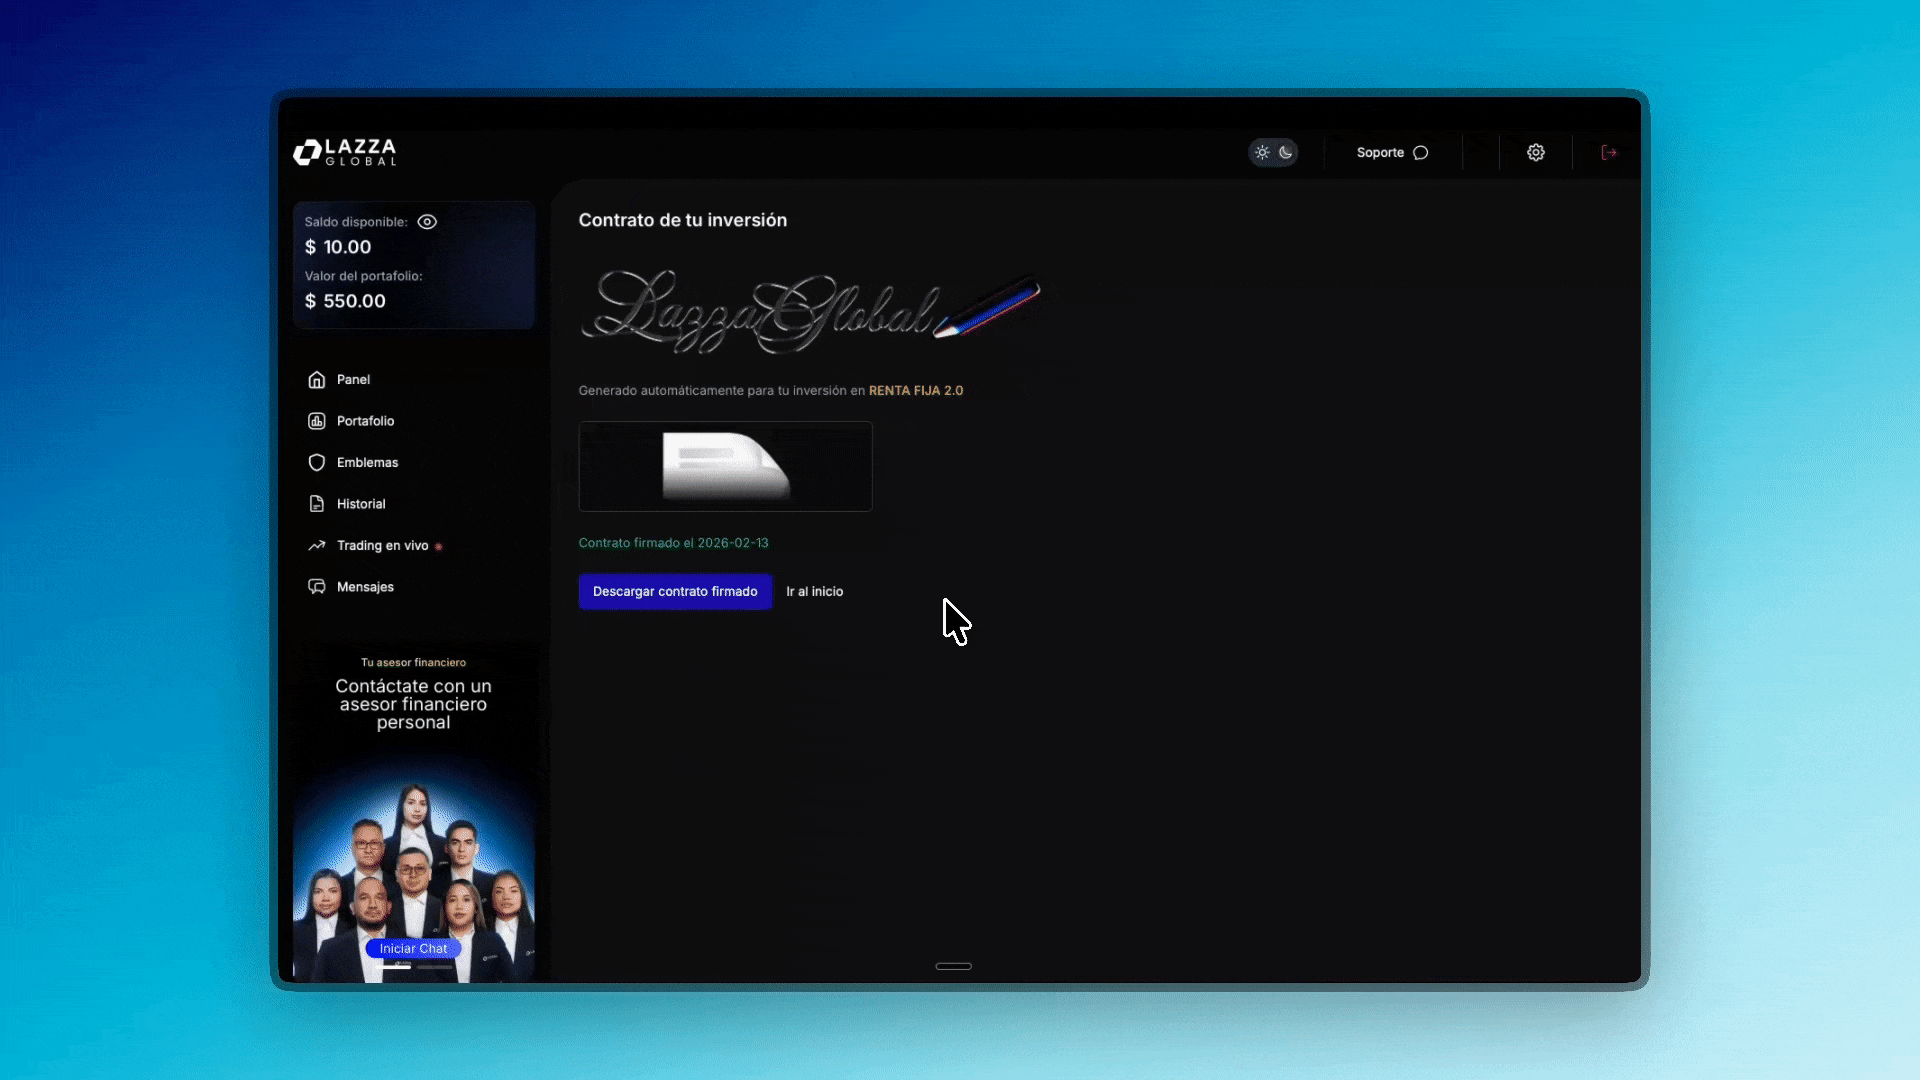1920x1080 pixels.
Task: Go to the Trading en vivo menu item
Action: tap(382, 546)
